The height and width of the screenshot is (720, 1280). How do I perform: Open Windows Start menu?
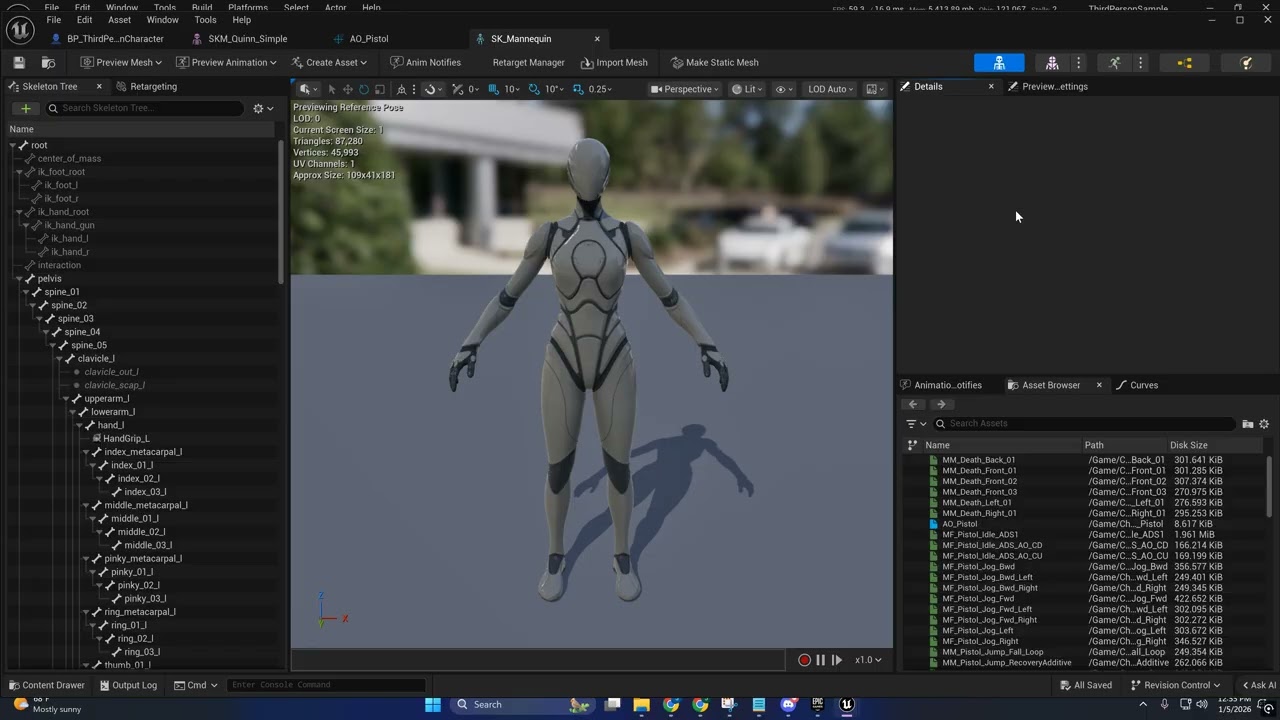(433, 704)
